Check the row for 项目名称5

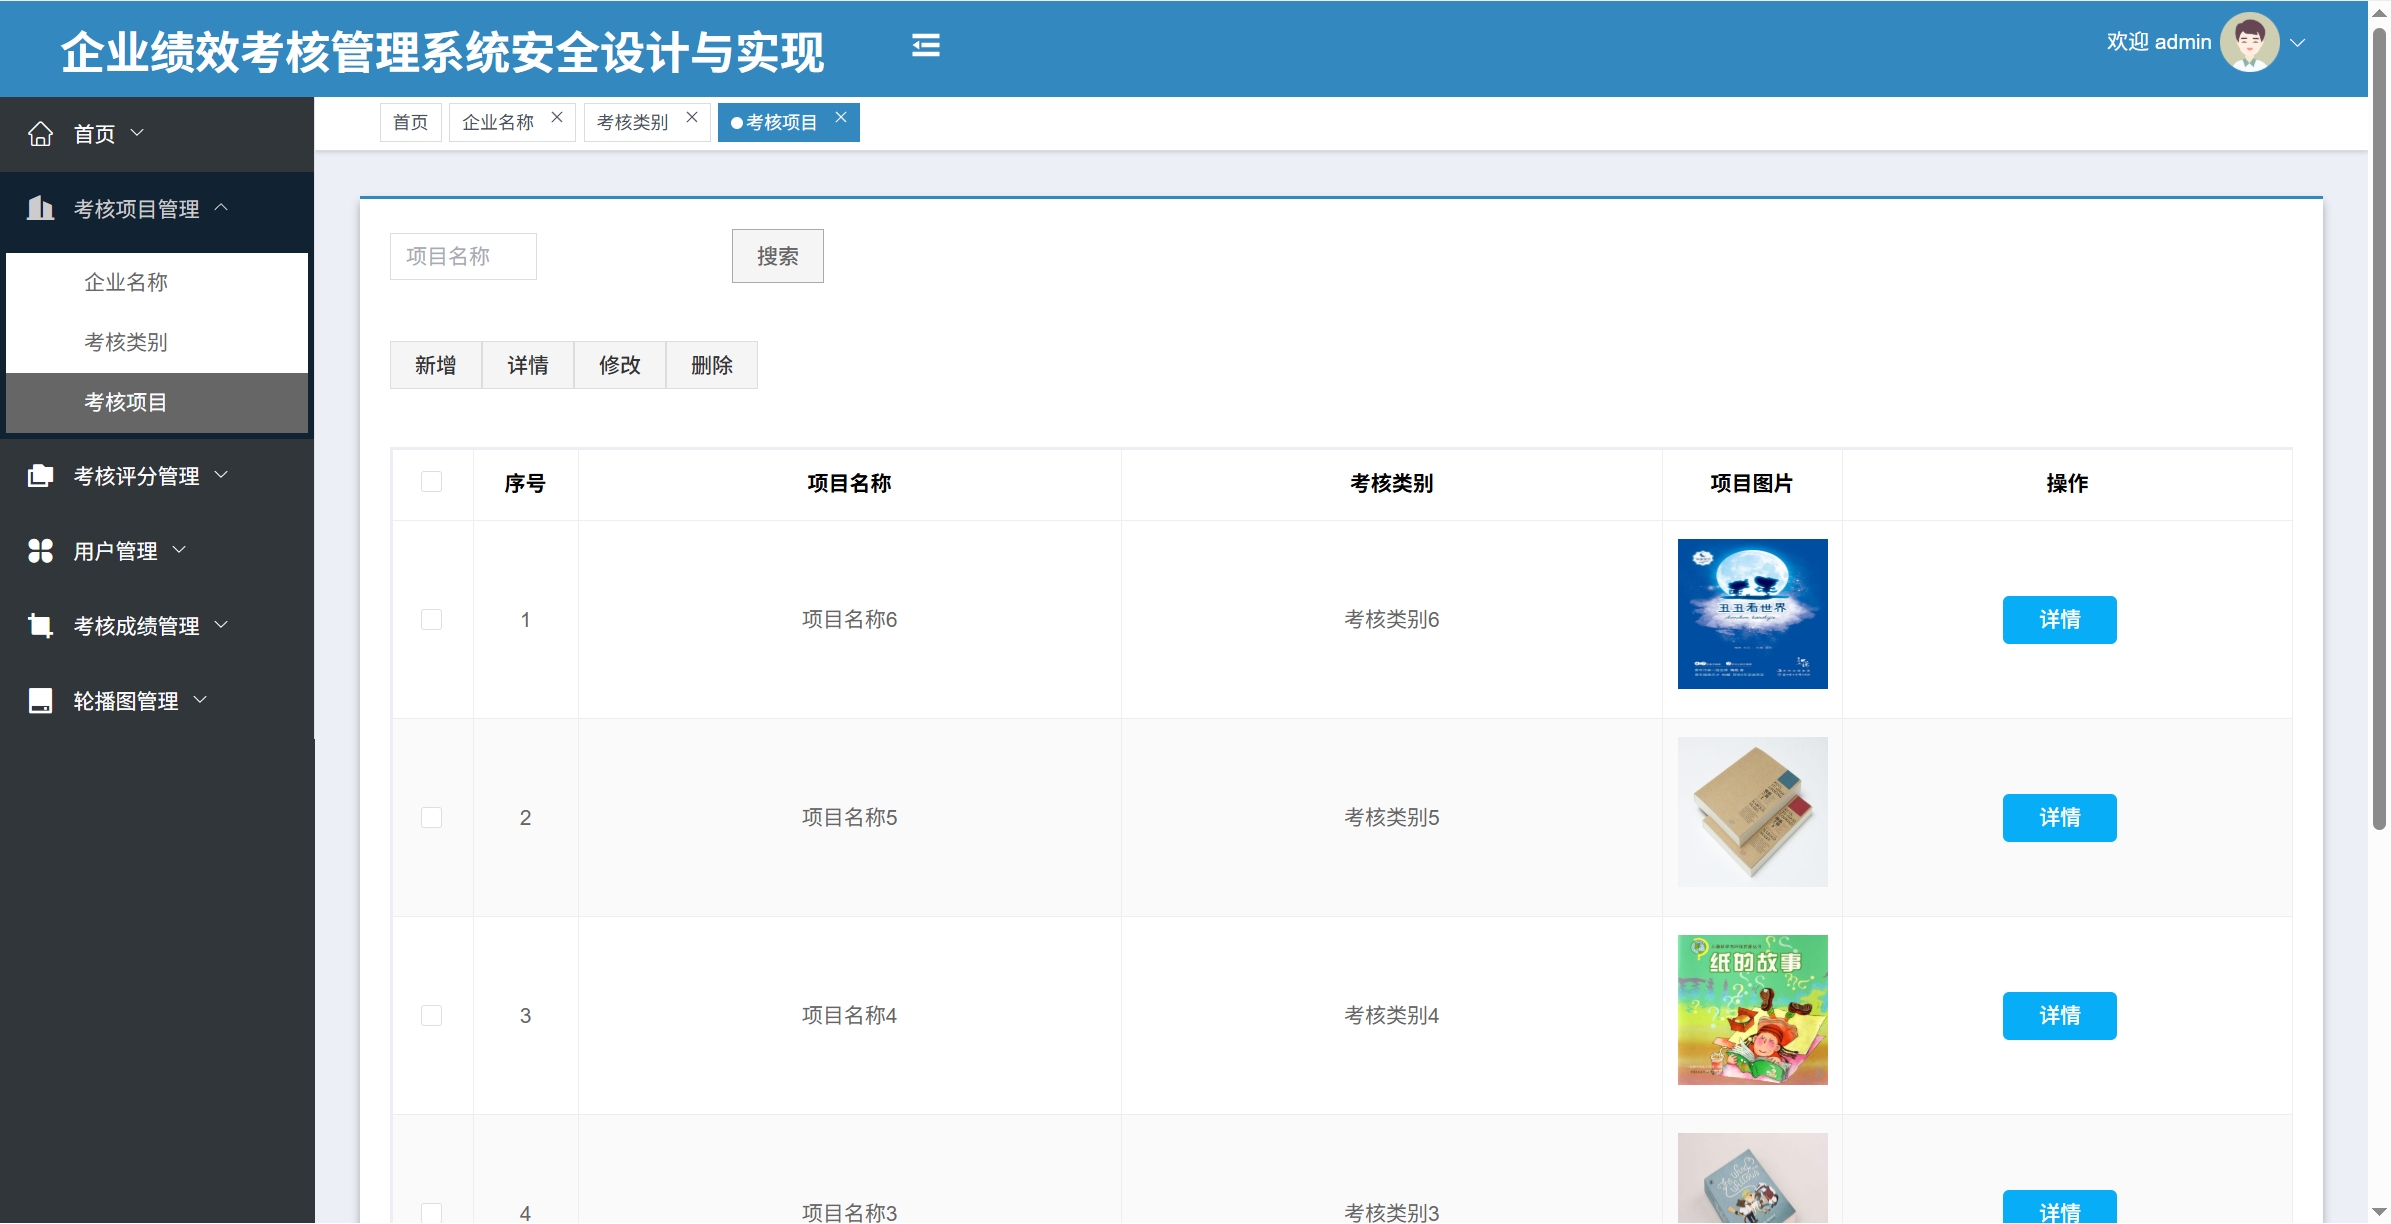pyautogui.click(x=431, y=818)
